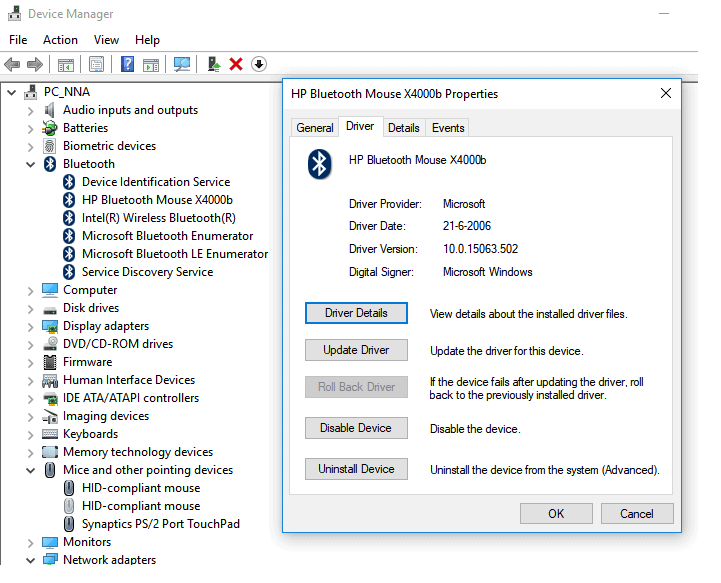Switch to the Details tab
Screen dimensions: 721x583
point(404,128)
